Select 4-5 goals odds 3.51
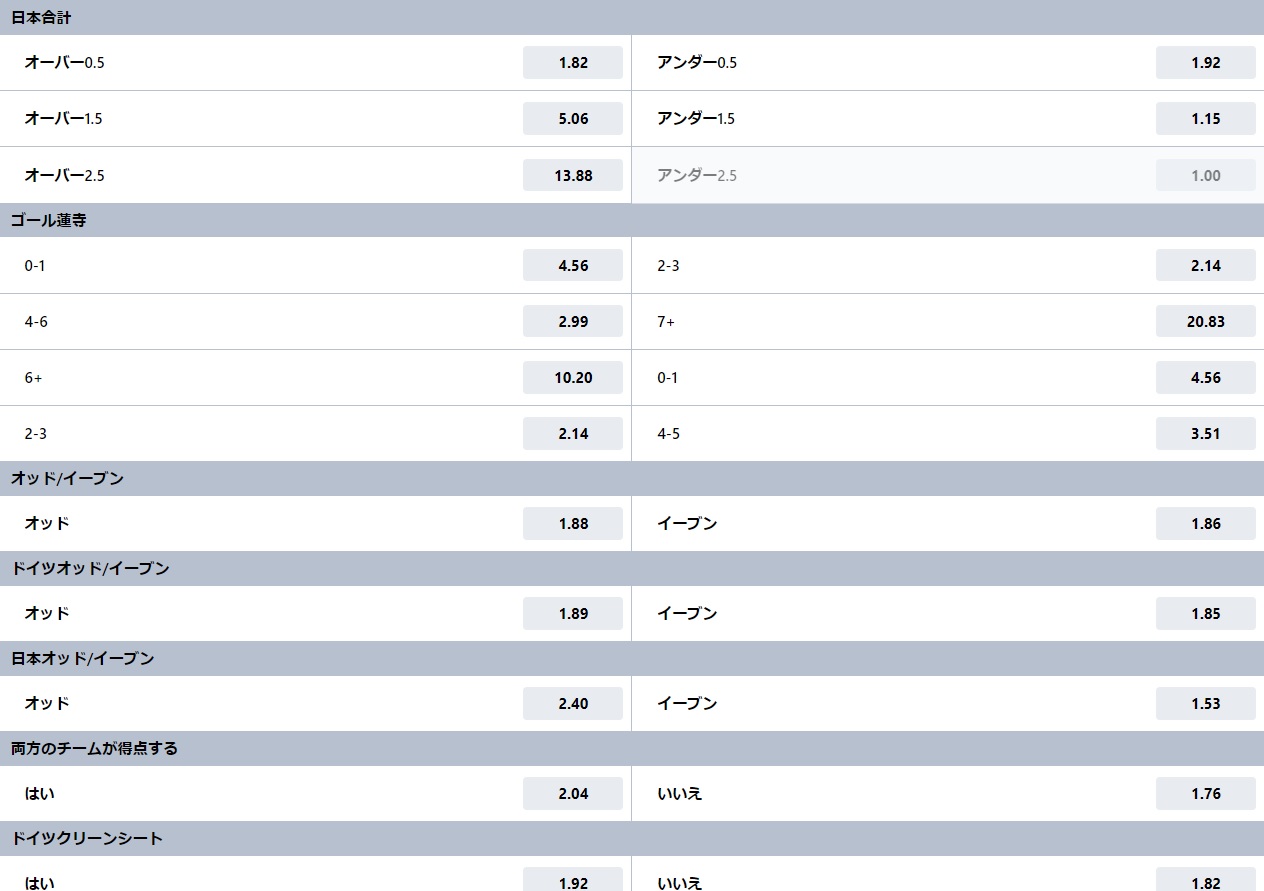 pos(1205,433)
